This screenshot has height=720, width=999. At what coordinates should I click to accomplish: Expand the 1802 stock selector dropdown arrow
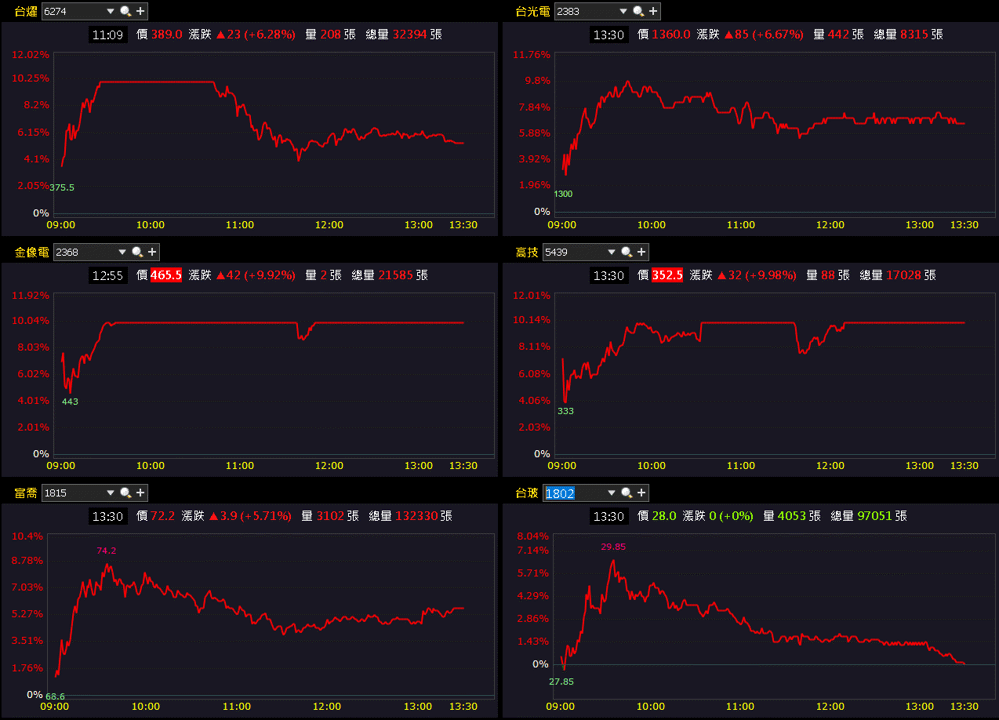(x=611, y=493)
